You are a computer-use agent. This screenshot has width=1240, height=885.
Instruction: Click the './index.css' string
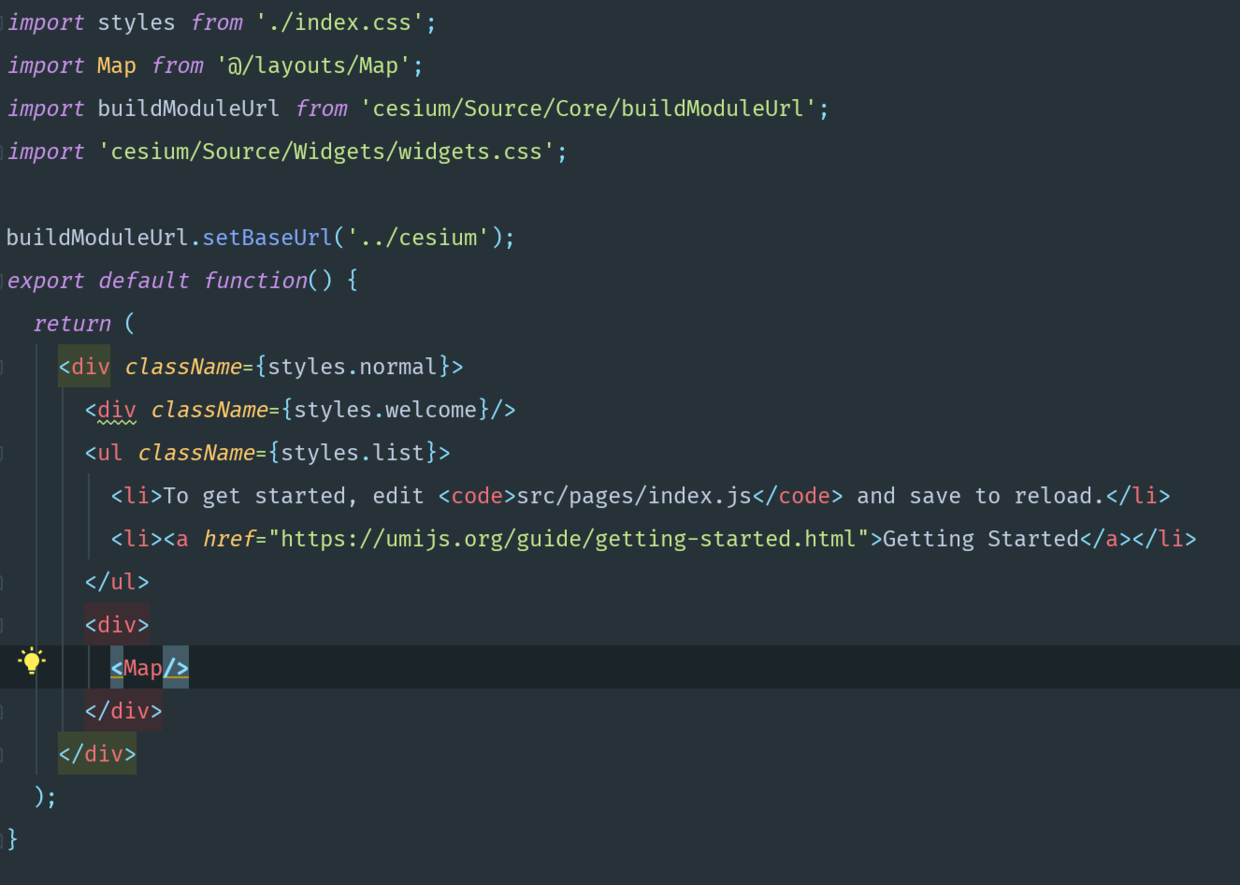click(x=339, y=22)
